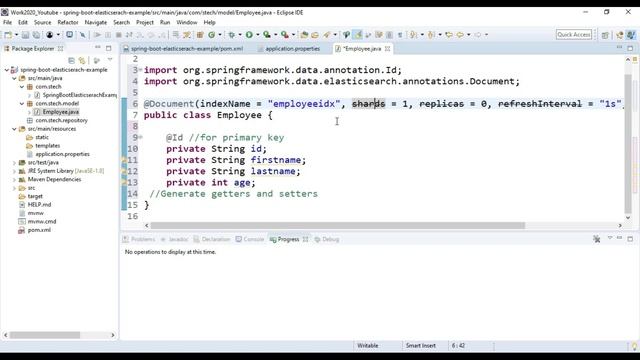Open the Help menu
Image resolution: width=640 pixels, height=360 pixels.
tap(209, 22)
